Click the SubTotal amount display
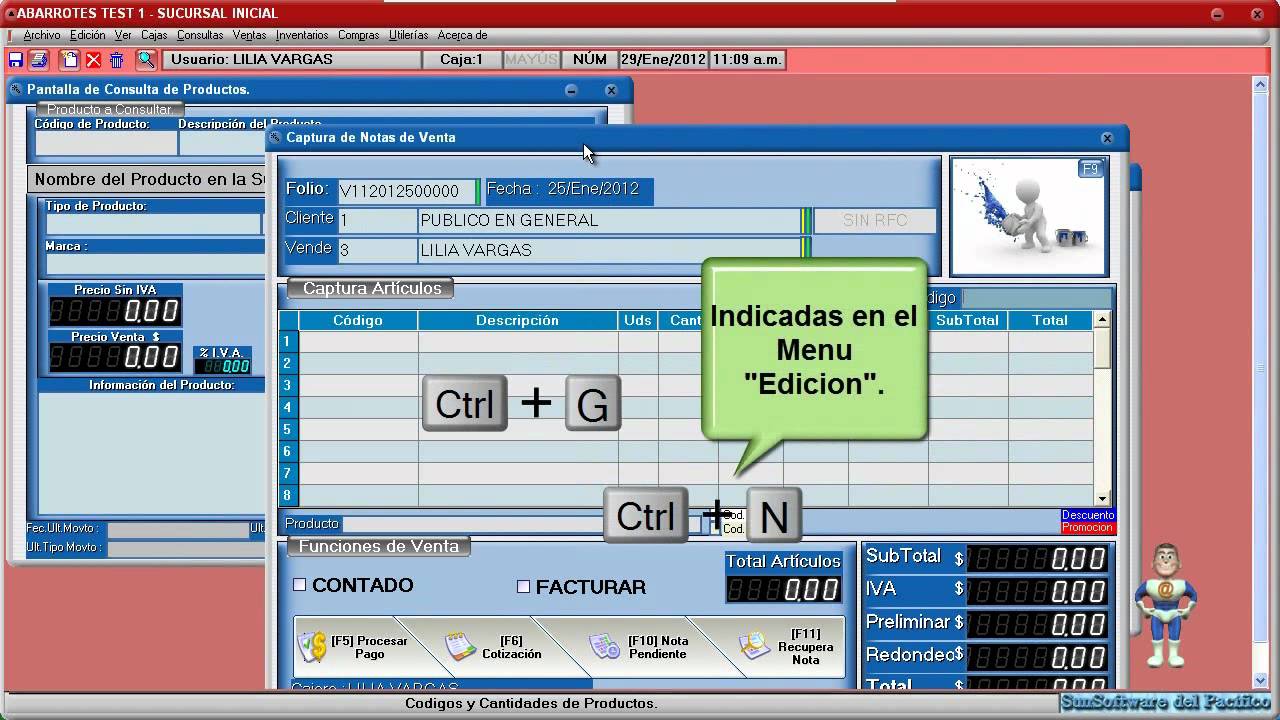Viewport: 1280px width, 720px height. (x=1037, y=559)
